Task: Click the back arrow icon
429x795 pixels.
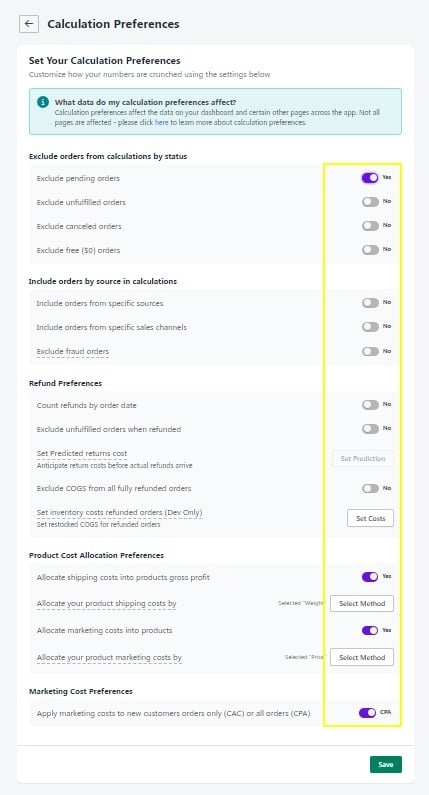Action: point(29,24)
